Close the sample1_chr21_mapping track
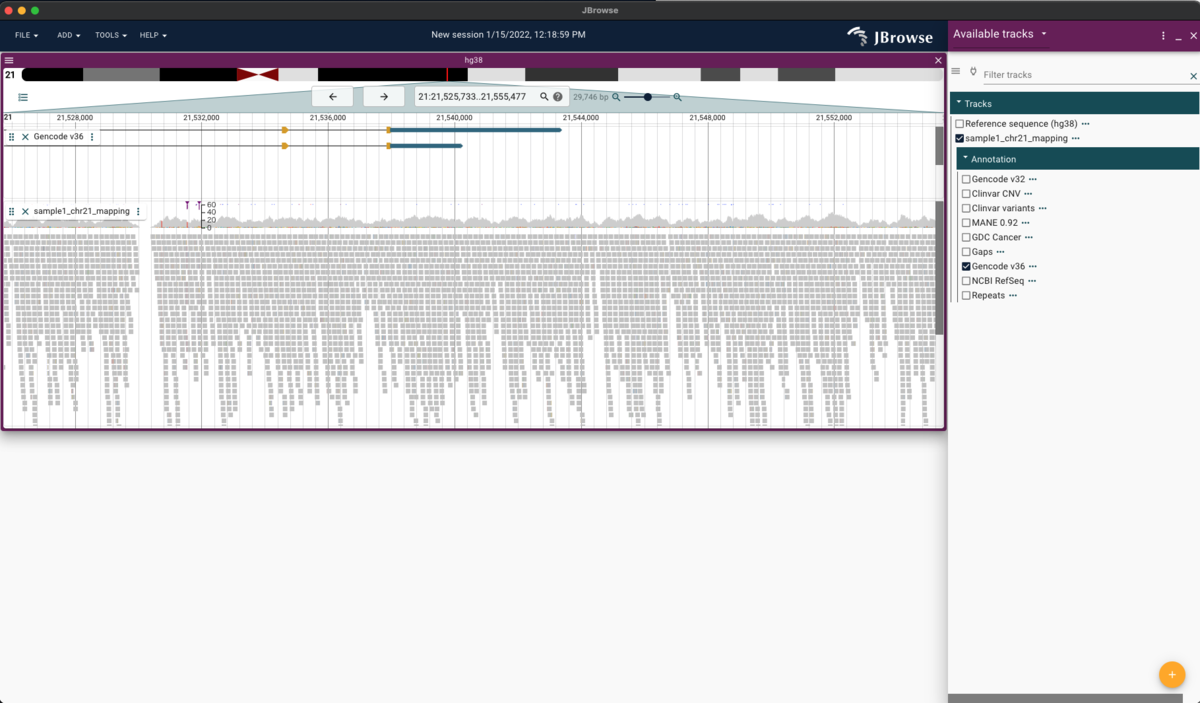The image size is (1200, 703). point(25,212)
